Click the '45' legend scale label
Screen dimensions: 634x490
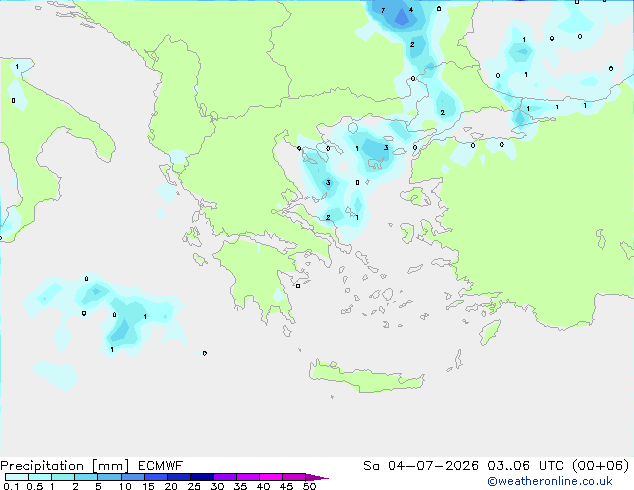click(286, 486)
